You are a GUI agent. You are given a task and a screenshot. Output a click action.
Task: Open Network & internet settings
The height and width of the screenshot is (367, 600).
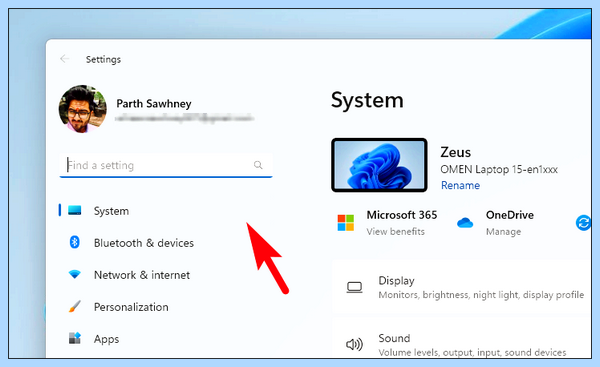[142, 275]
